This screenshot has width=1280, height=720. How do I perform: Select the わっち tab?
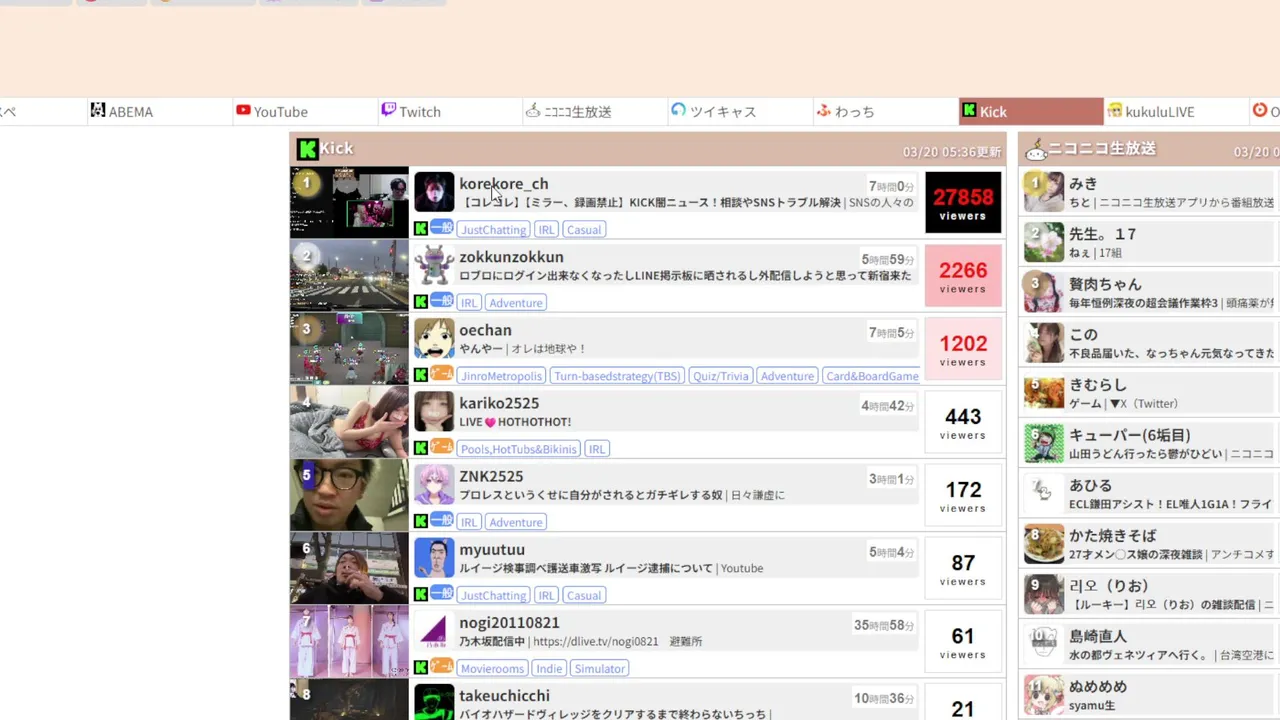coord(885,112)
